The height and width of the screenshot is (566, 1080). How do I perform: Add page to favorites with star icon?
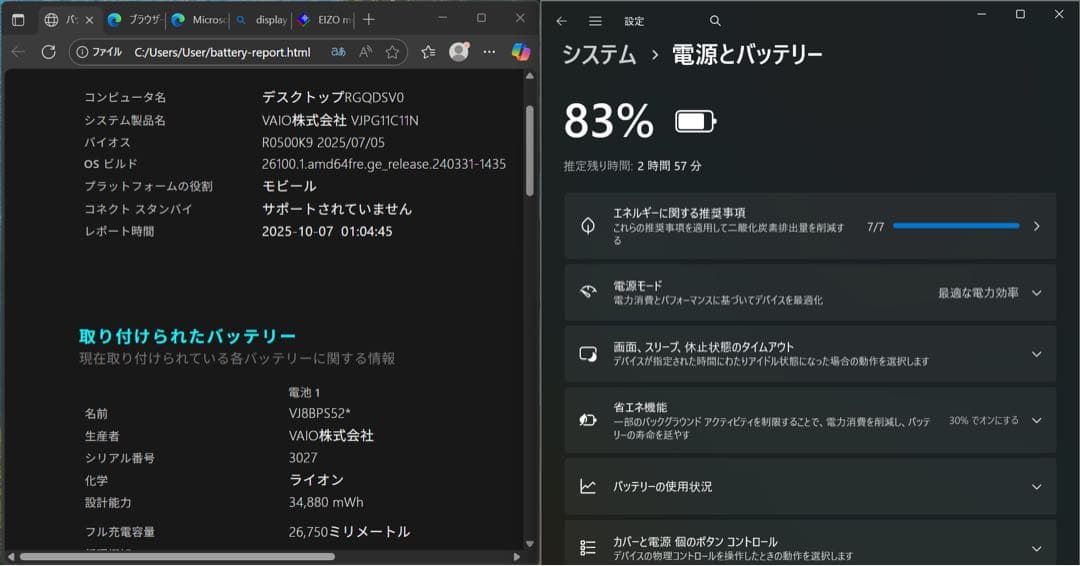pos(392,52)
